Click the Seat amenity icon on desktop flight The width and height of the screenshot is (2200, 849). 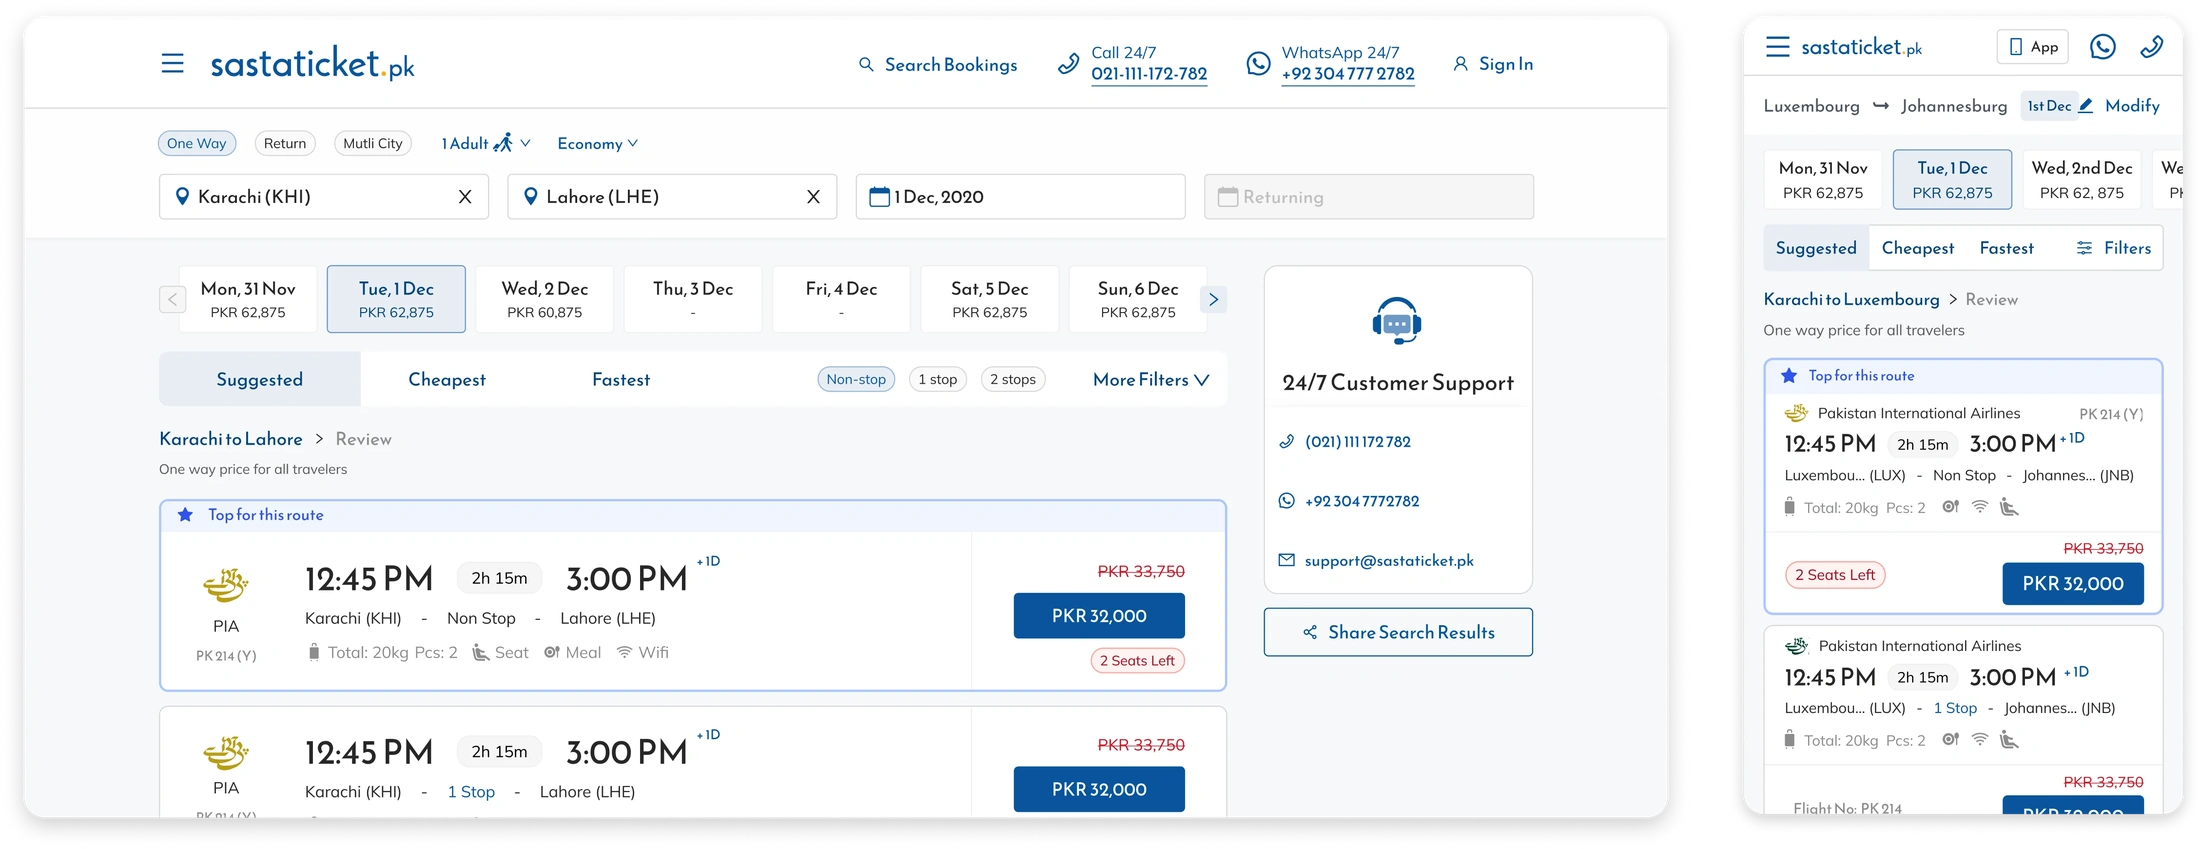point(481,653)
